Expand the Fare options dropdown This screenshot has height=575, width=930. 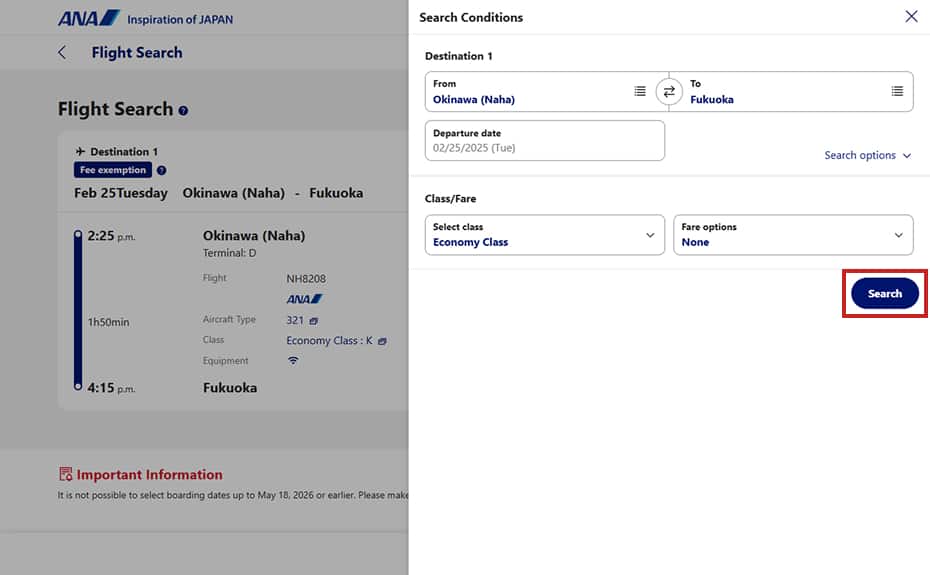click(793, 235)
